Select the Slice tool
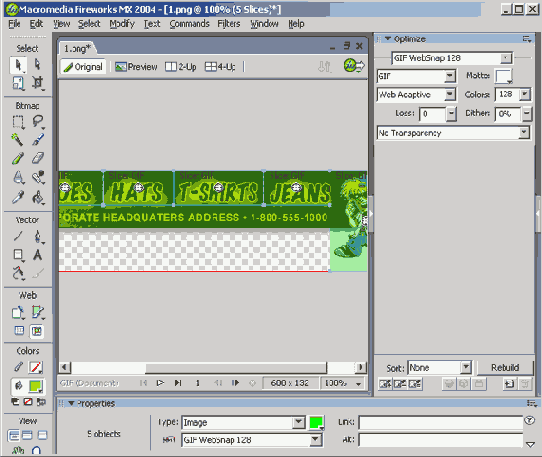The image size is (542, 457). coord(38,312)
